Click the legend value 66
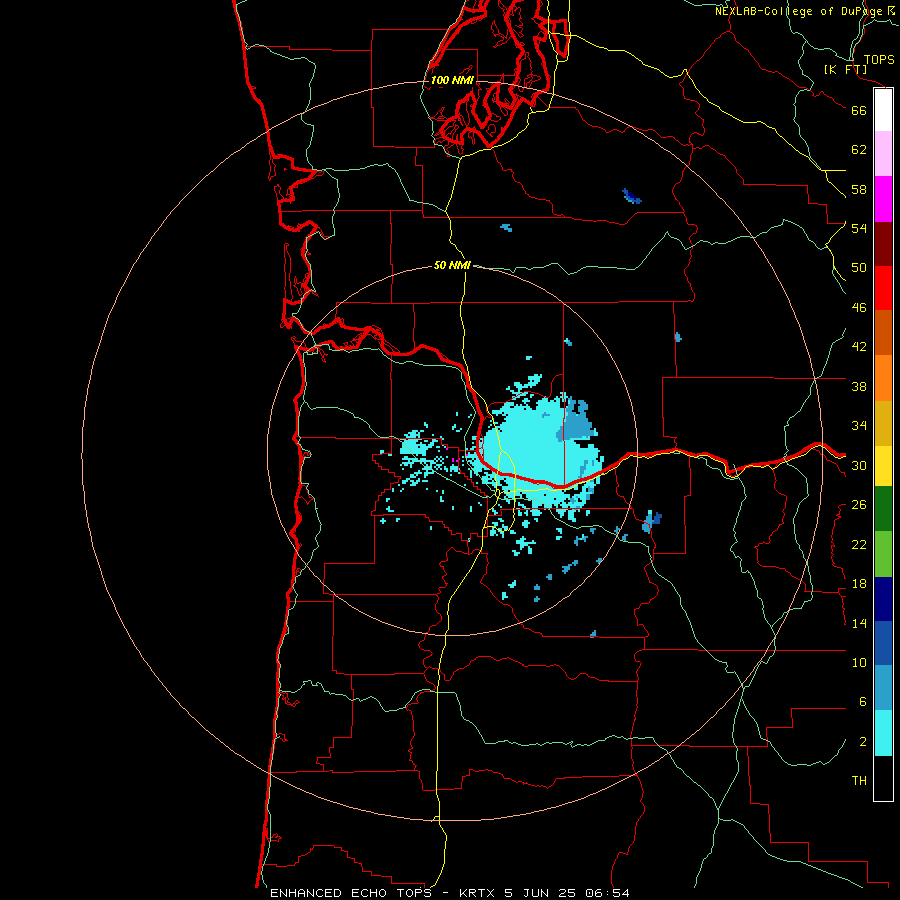The height and width of the screenshot is (900, 900). coord(859,110)
